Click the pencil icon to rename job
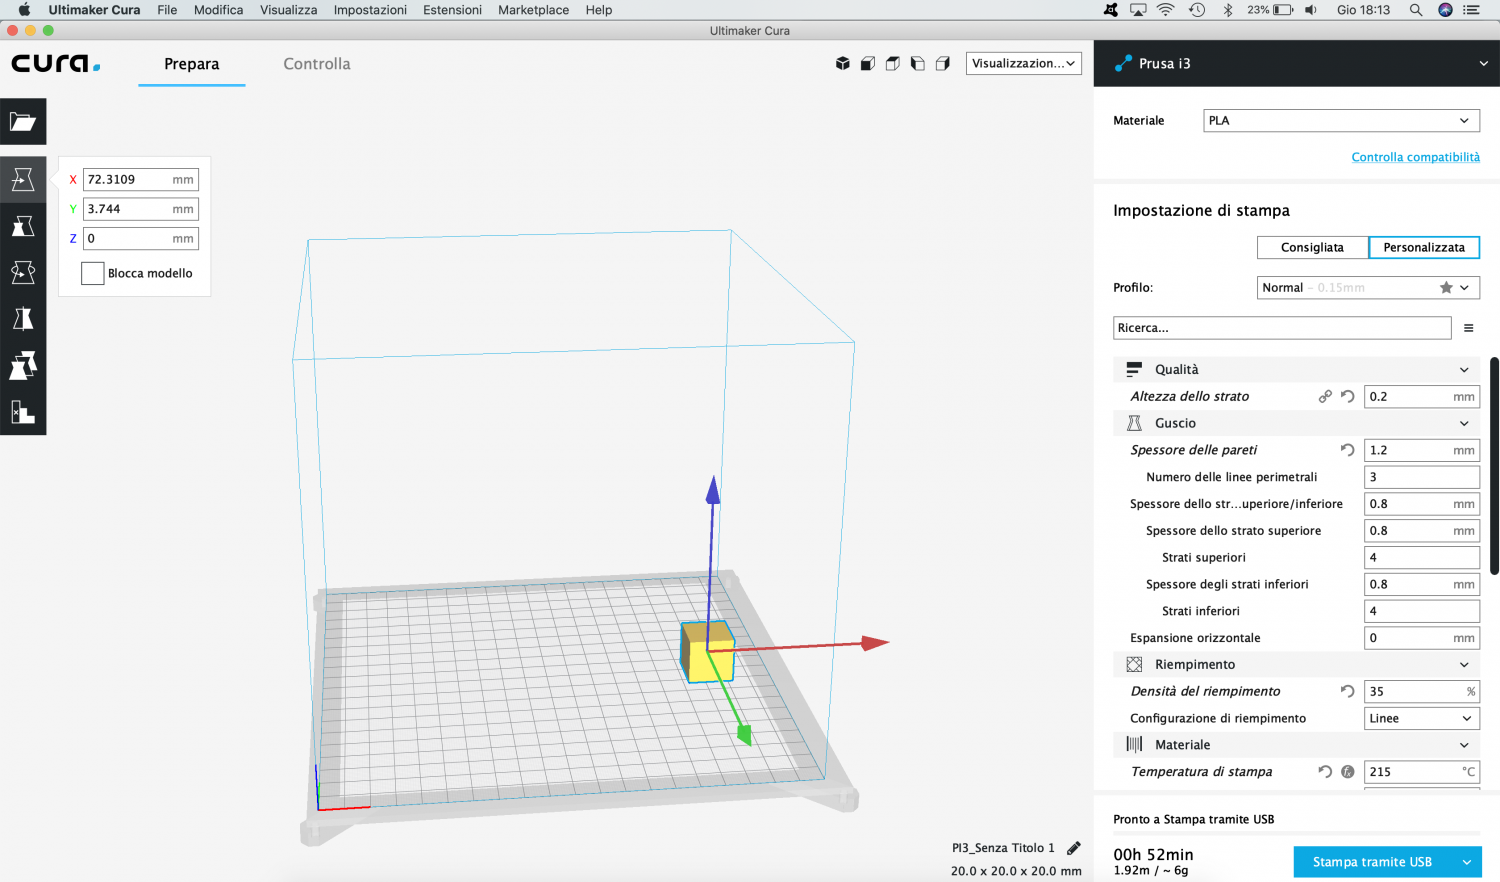Image resolution: width=1500 pixels, height=882 pixels. pyautogui.click(x=1074, y=848)
